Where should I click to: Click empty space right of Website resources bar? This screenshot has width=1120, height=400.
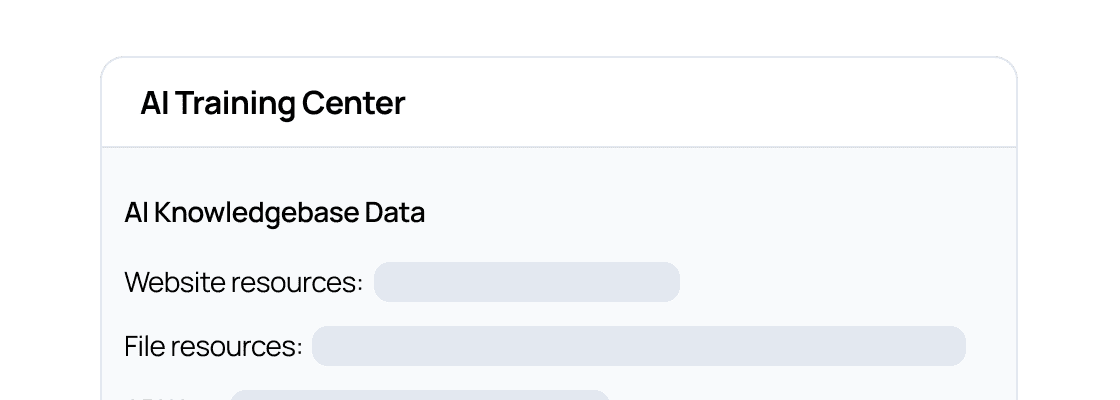(x=840, y=282)
